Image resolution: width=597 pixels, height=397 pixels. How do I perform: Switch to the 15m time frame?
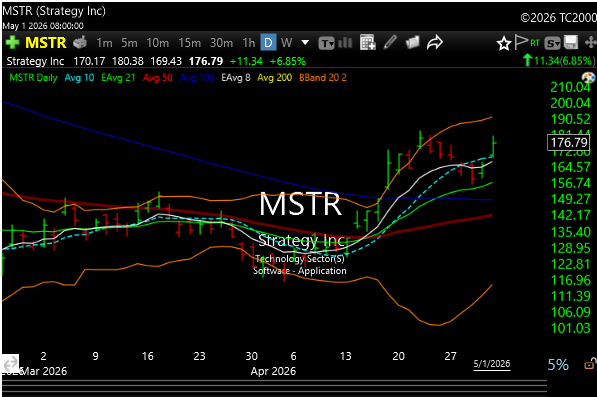(x=190, y=43)
